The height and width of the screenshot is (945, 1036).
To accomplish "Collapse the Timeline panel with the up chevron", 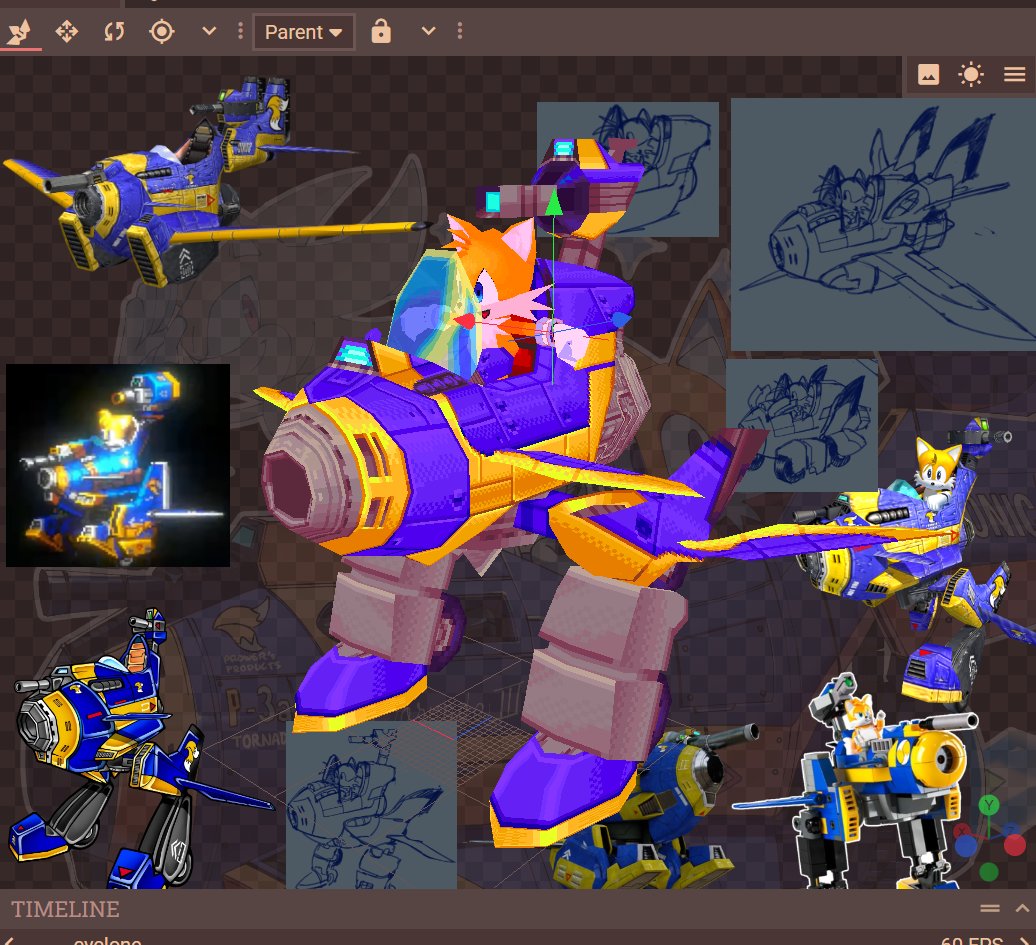I will (x=1022, y=909).
